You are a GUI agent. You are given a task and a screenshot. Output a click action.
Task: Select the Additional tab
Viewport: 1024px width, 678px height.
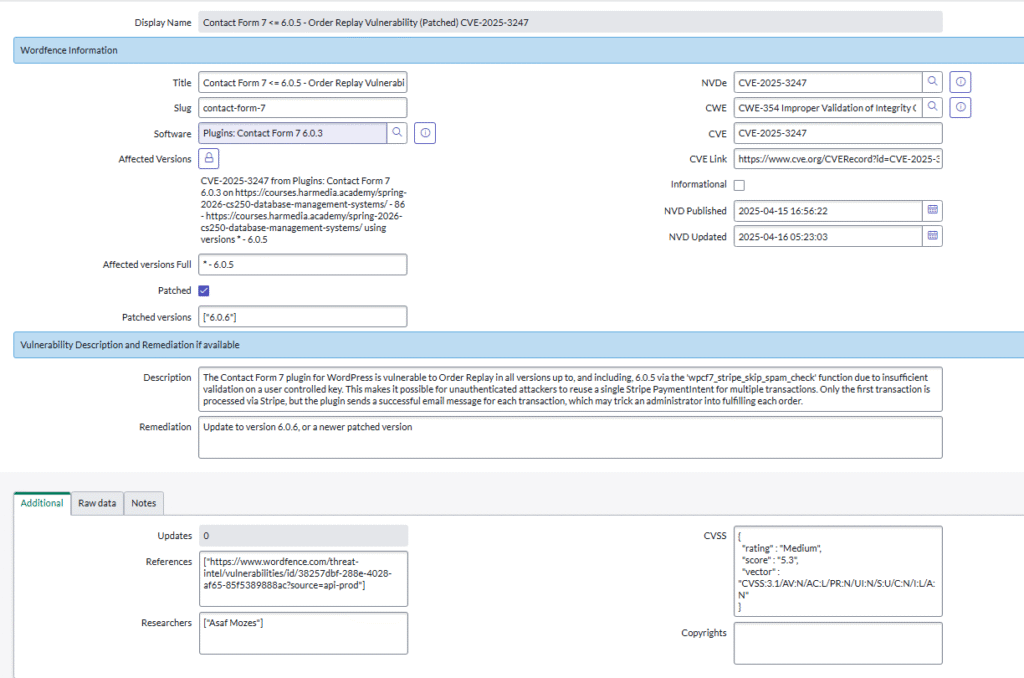click(42, 503)
